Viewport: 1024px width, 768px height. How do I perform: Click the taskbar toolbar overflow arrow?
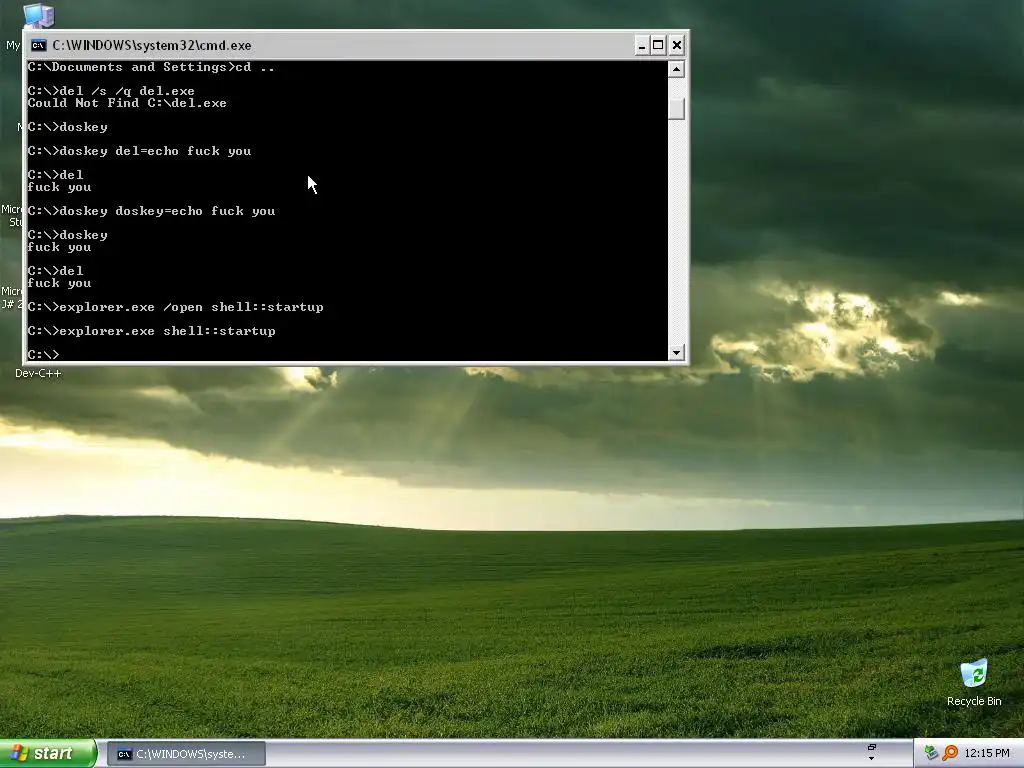(871, 758)
